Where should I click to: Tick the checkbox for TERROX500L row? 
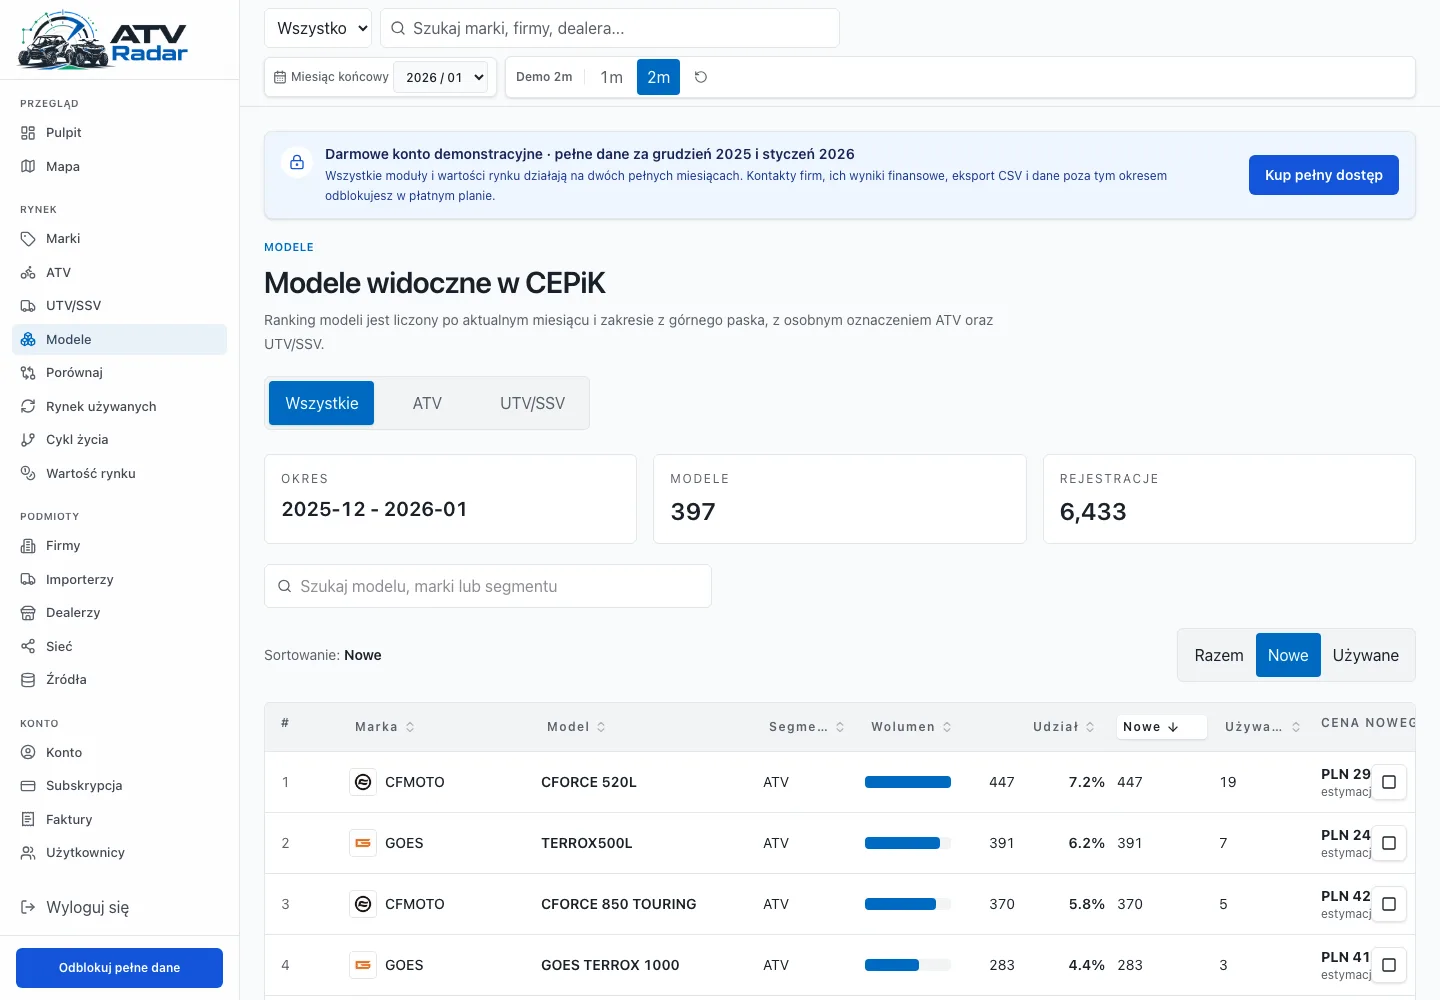click(1389, 843)
